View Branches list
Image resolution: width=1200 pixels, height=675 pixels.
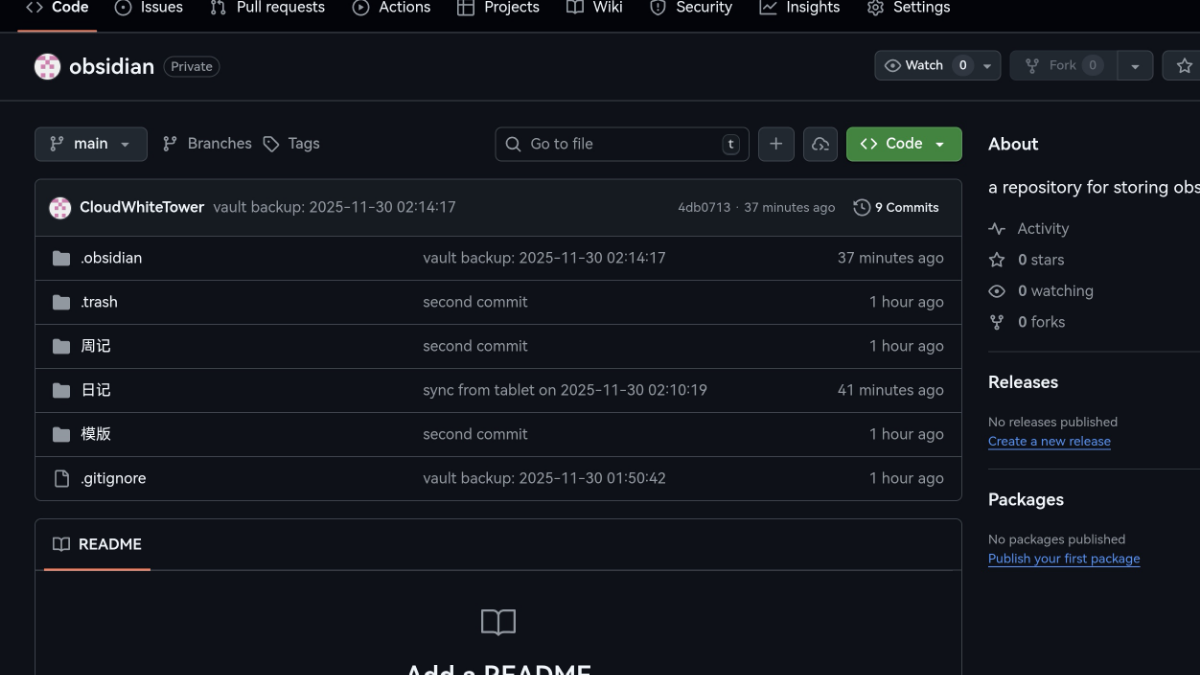[x=207, y=144]
